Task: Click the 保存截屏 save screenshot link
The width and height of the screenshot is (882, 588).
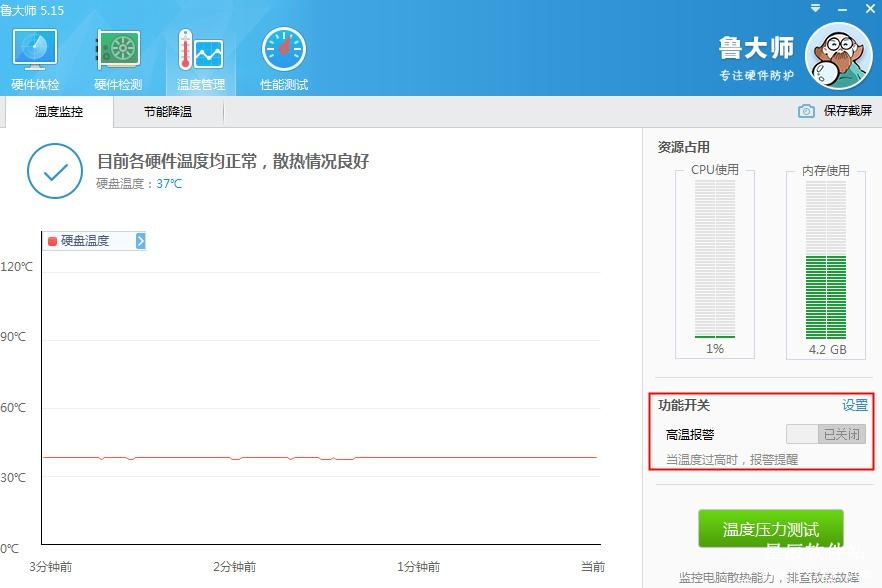Action: click(x=848, y=111)
